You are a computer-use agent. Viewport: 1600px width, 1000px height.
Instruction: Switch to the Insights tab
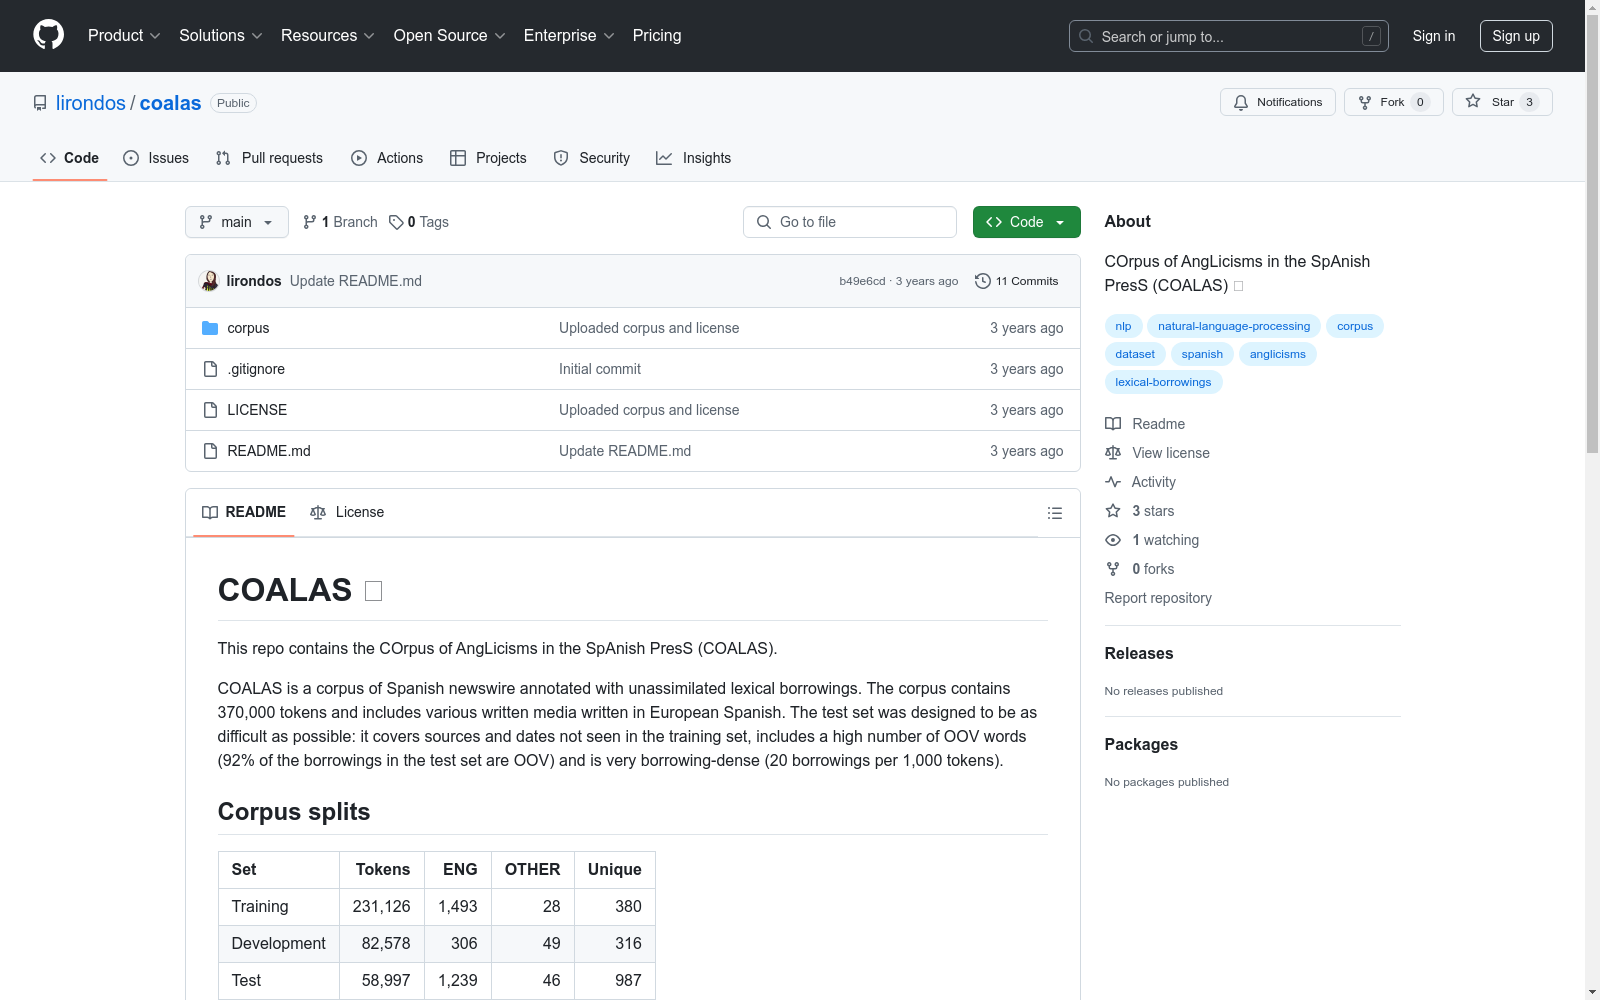point(694,158)
